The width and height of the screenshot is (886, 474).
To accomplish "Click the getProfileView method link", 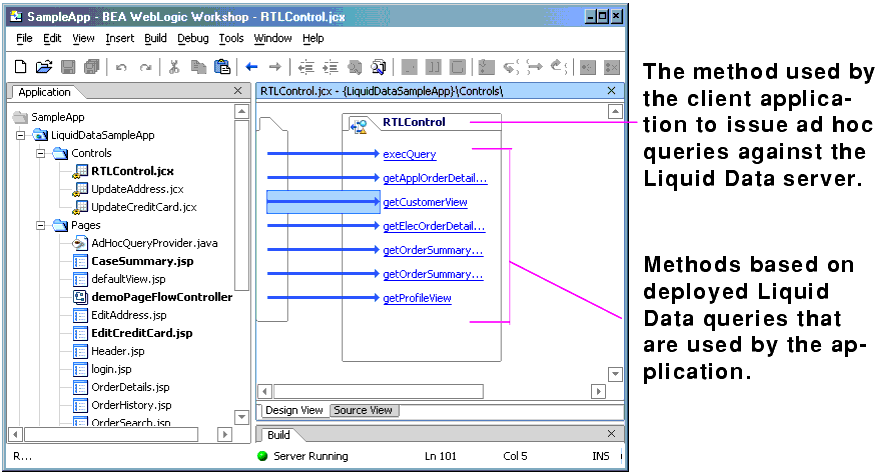I will point(417,298).
